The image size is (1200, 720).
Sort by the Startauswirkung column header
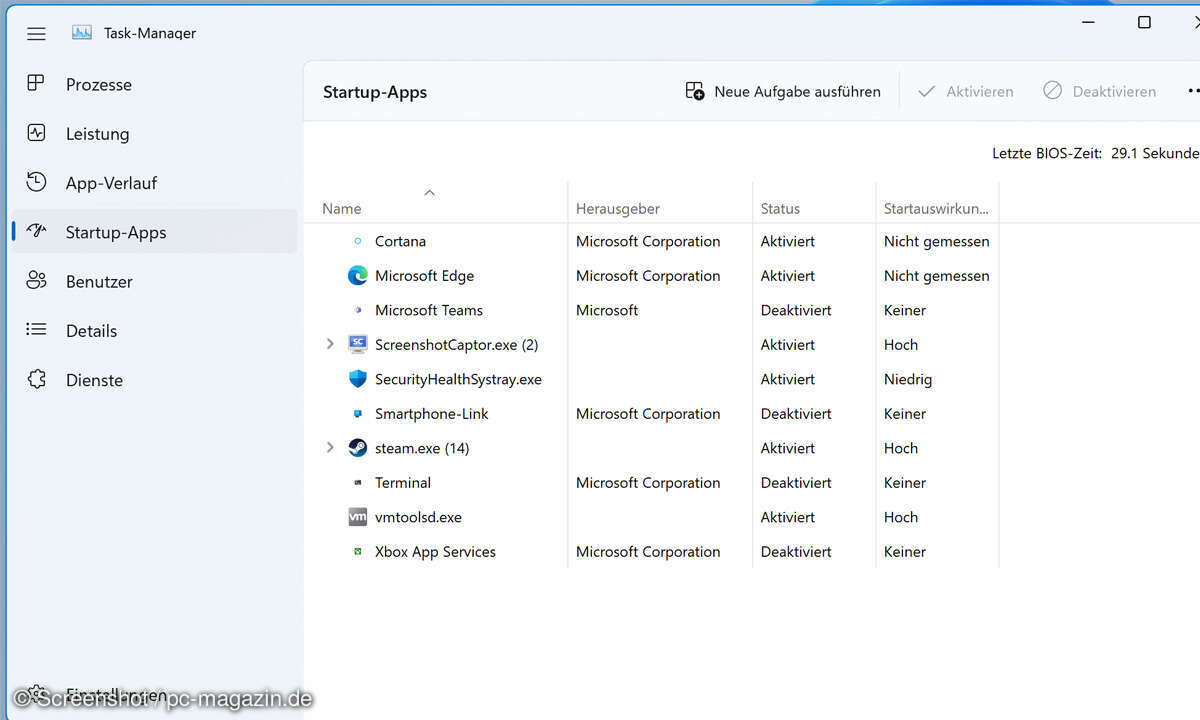point(936,209)
